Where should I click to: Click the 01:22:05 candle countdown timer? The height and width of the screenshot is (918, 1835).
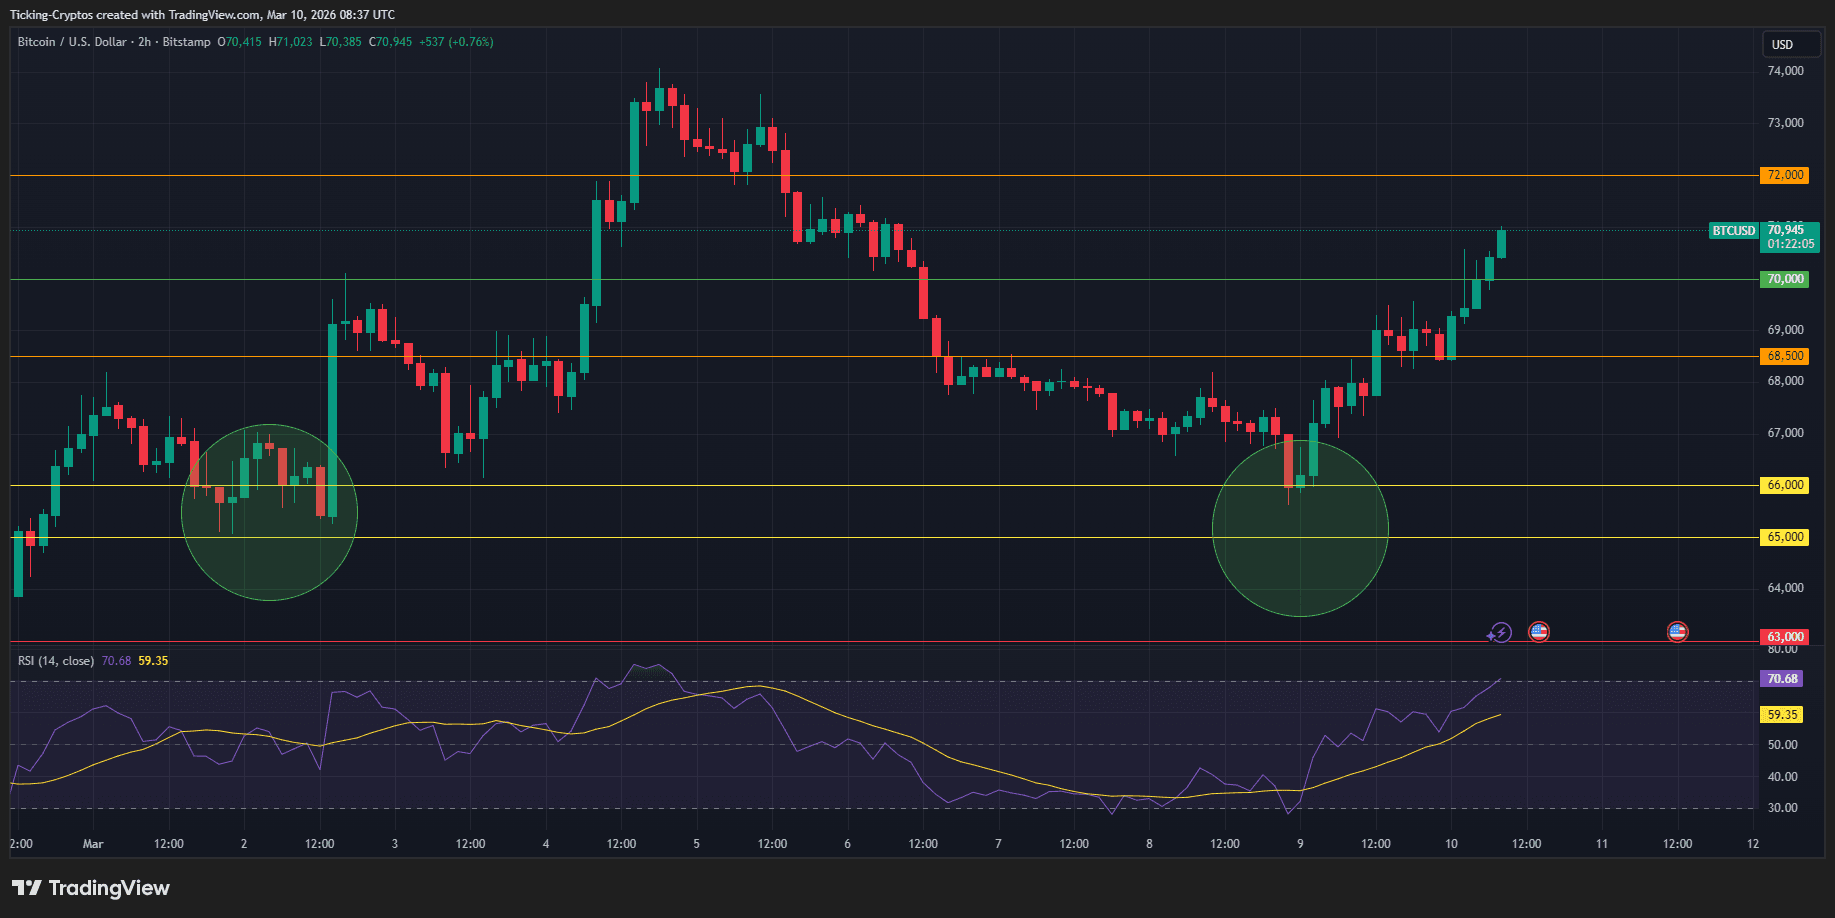1790,245
